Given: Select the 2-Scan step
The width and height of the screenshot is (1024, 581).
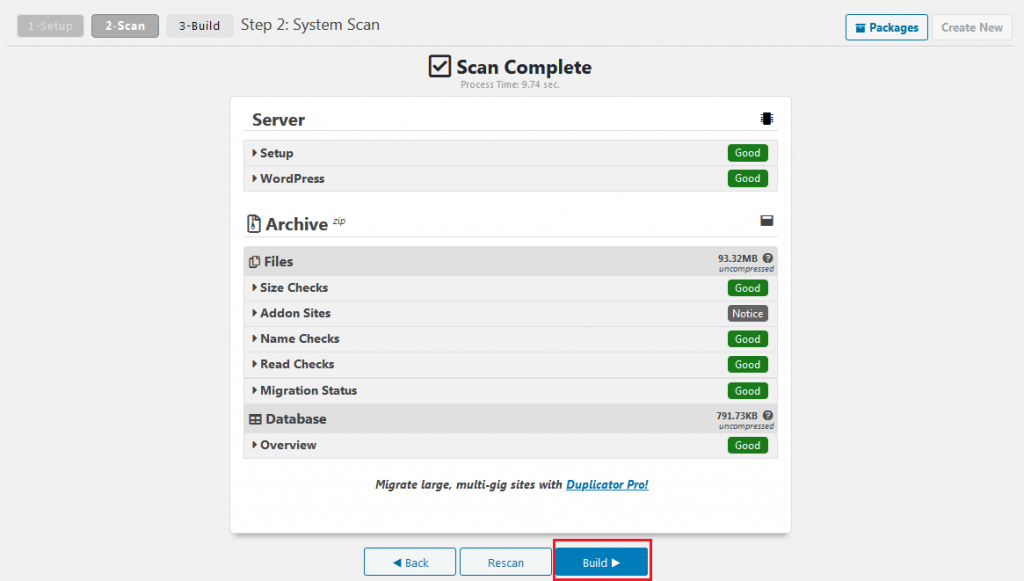Looking at the screenshot, I should tap(125, 26).
